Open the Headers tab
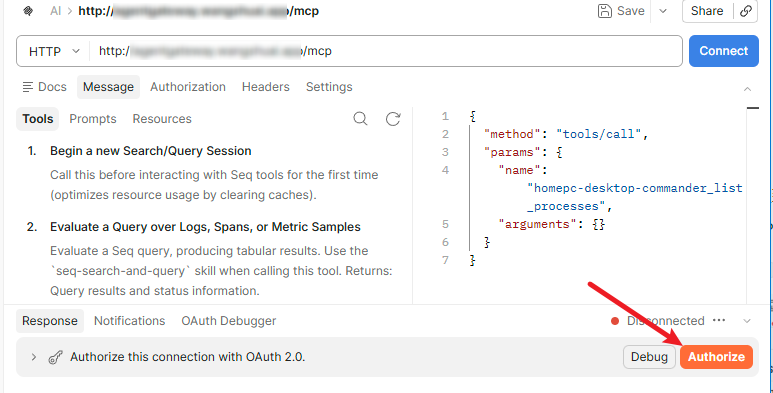The image size is (773, 393). click(x=266, y=87)
